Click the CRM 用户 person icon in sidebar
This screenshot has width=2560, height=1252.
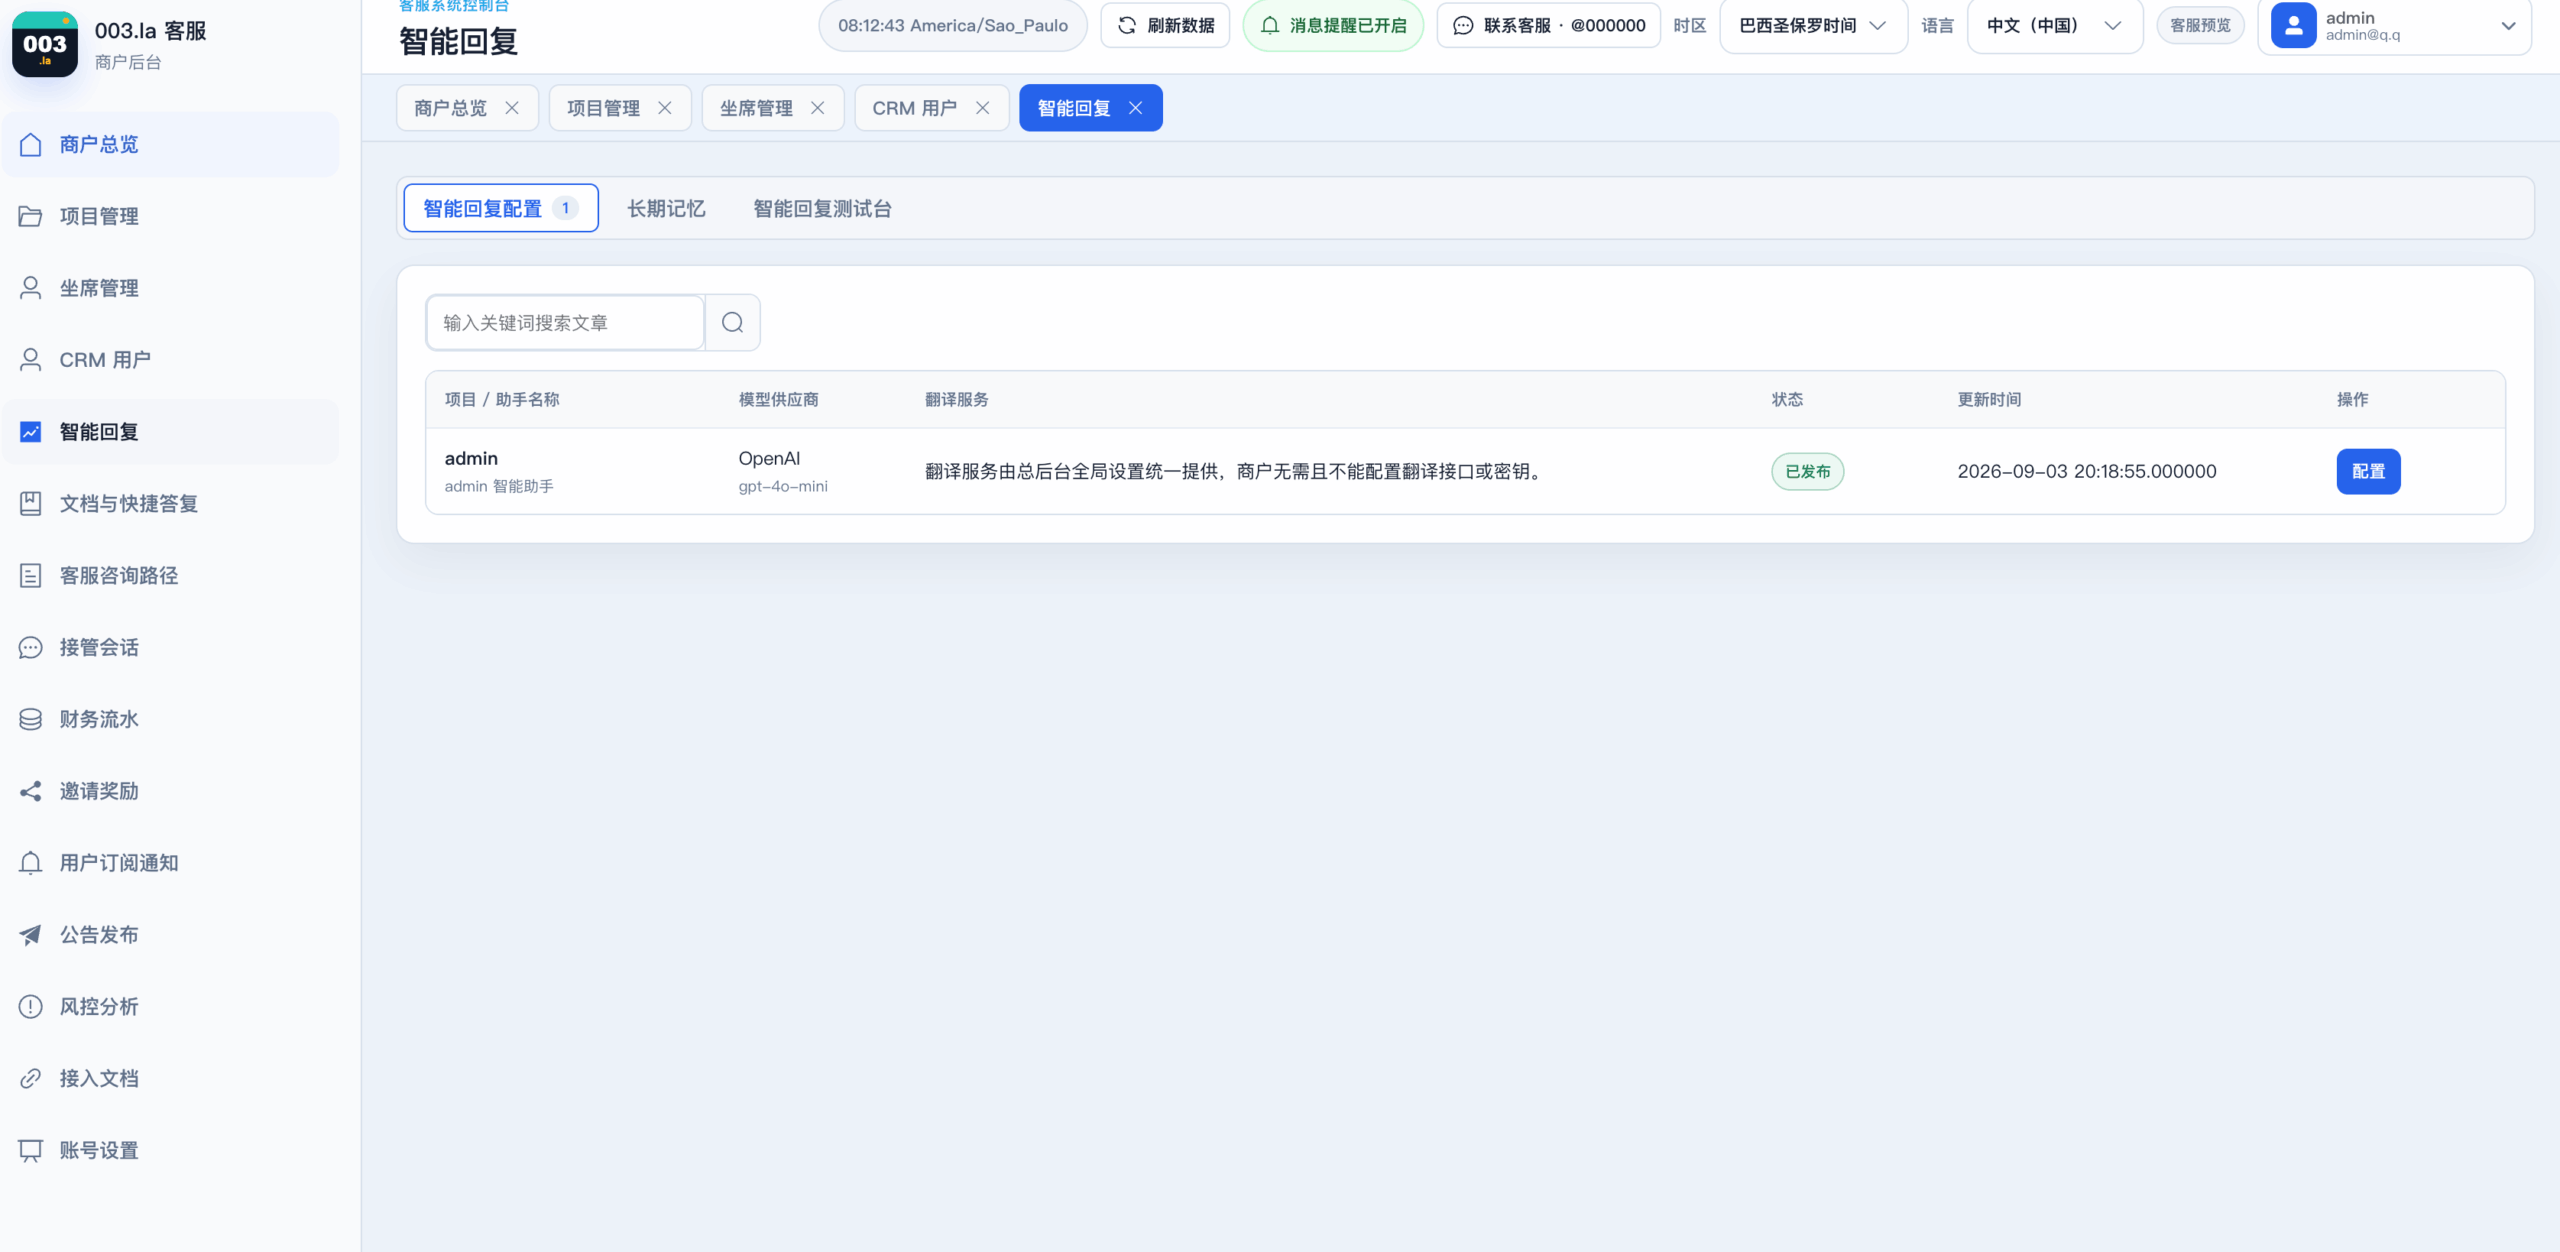[31, 360]
